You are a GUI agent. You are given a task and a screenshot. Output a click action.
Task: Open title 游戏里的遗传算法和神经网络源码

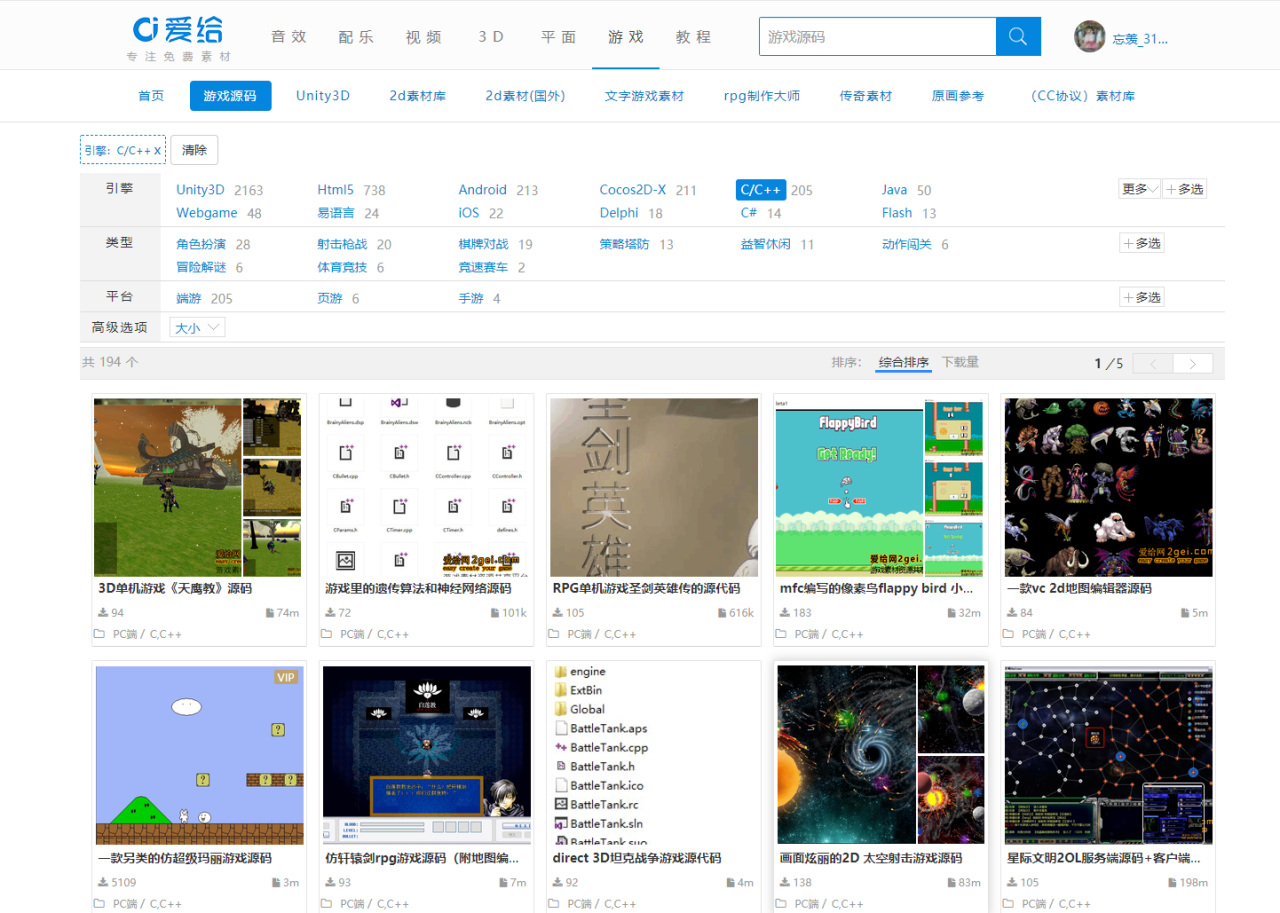(x=418, y=588)
